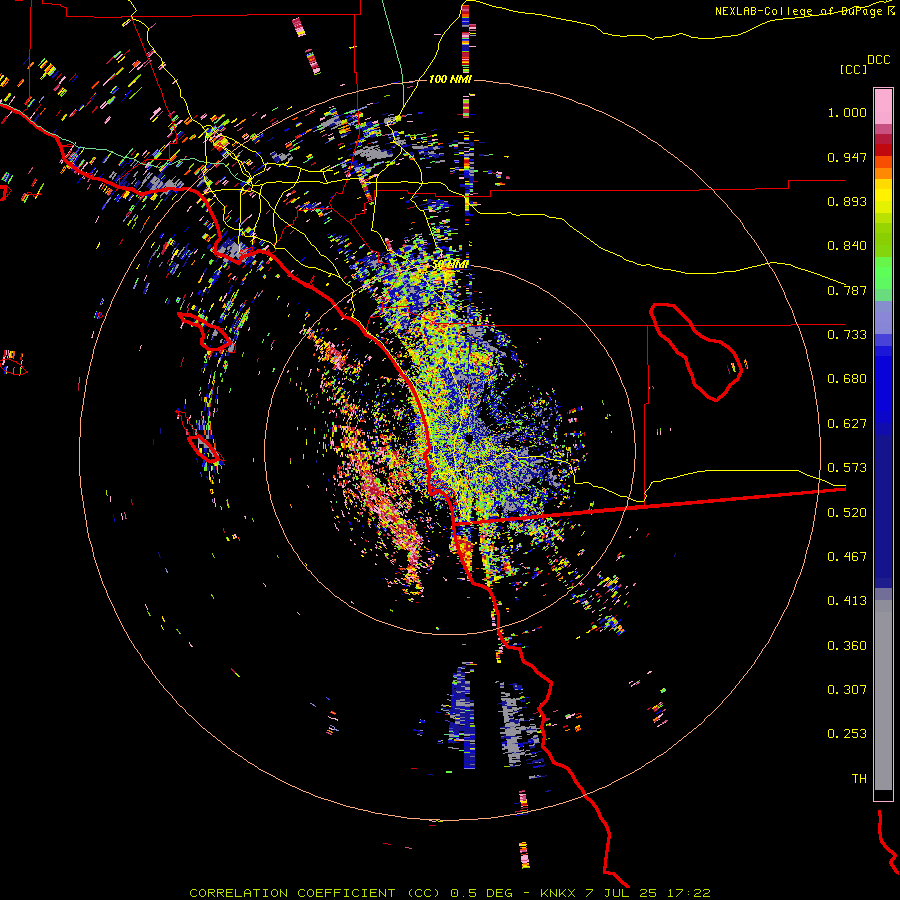Image resolution: width=900 pixels, height=900 pixels.
Task: Click the 100 NMI range ring label
Action: tap(450, 79)
